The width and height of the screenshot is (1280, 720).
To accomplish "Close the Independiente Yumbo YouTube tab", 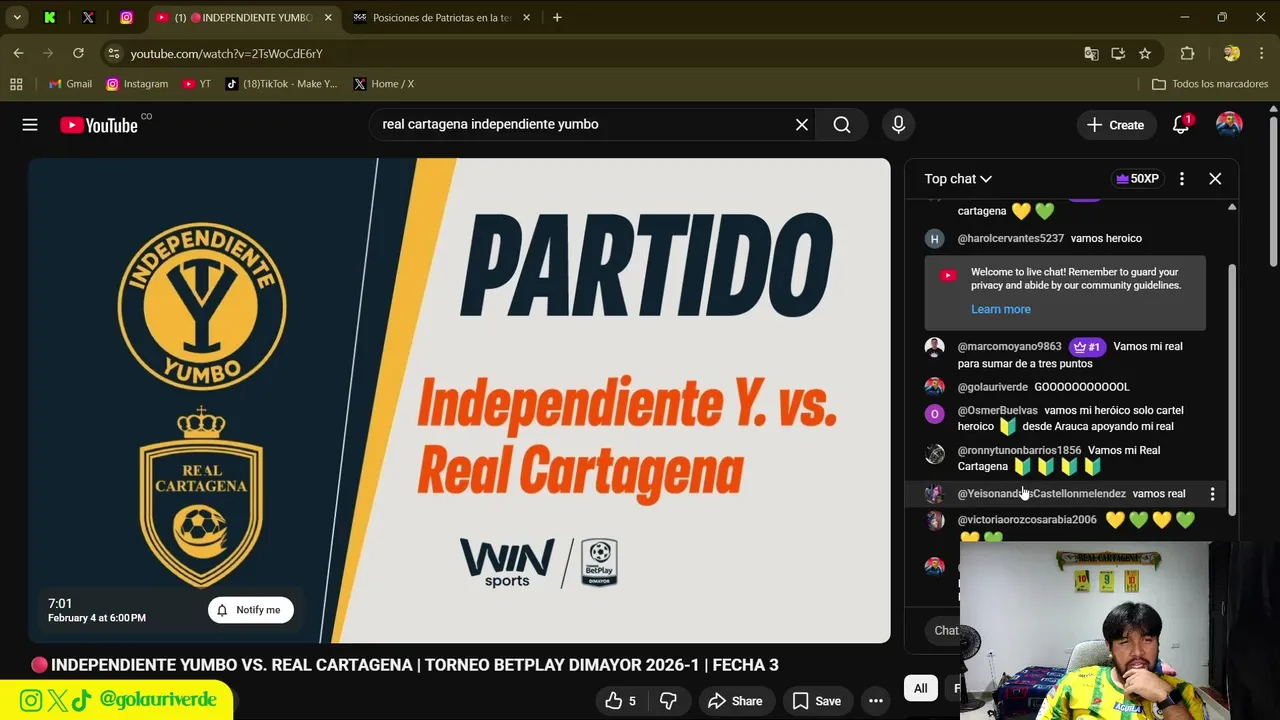I will tap(328, 17).
